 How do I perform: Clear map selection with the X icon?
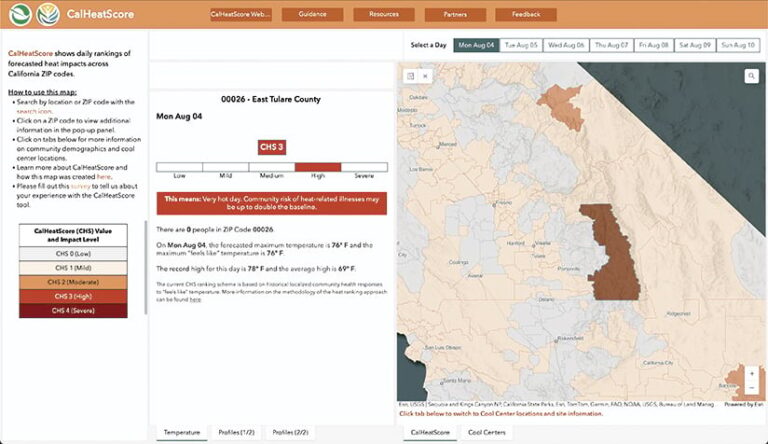pos(425,76)
